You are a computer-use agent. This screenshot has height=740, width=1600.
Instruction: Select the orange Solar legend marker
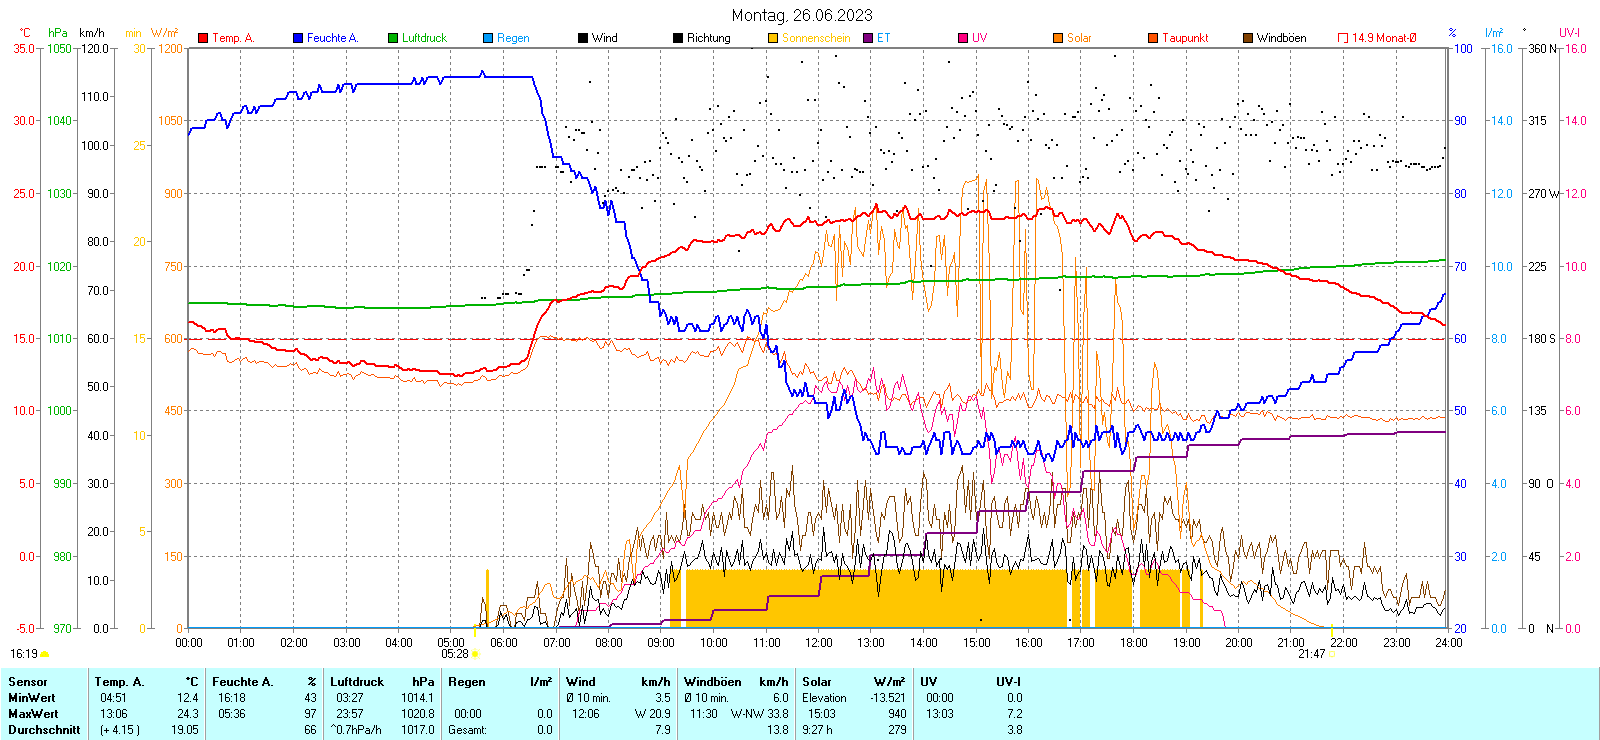point(1058,38)
